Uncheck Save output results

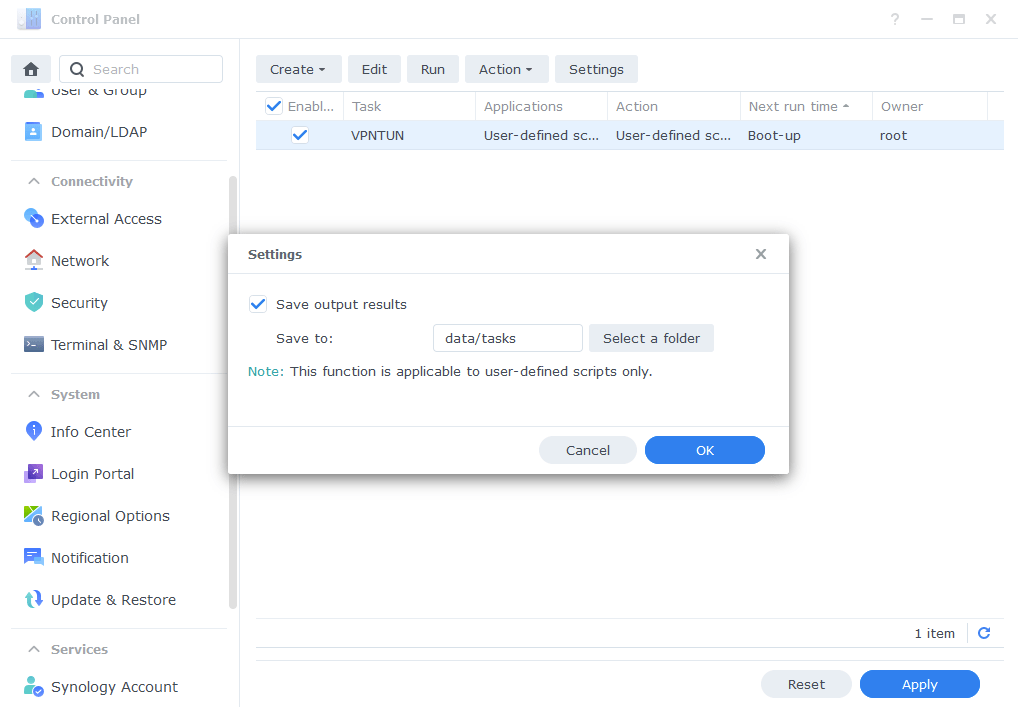pyautogui.click(x=258, y=304)
